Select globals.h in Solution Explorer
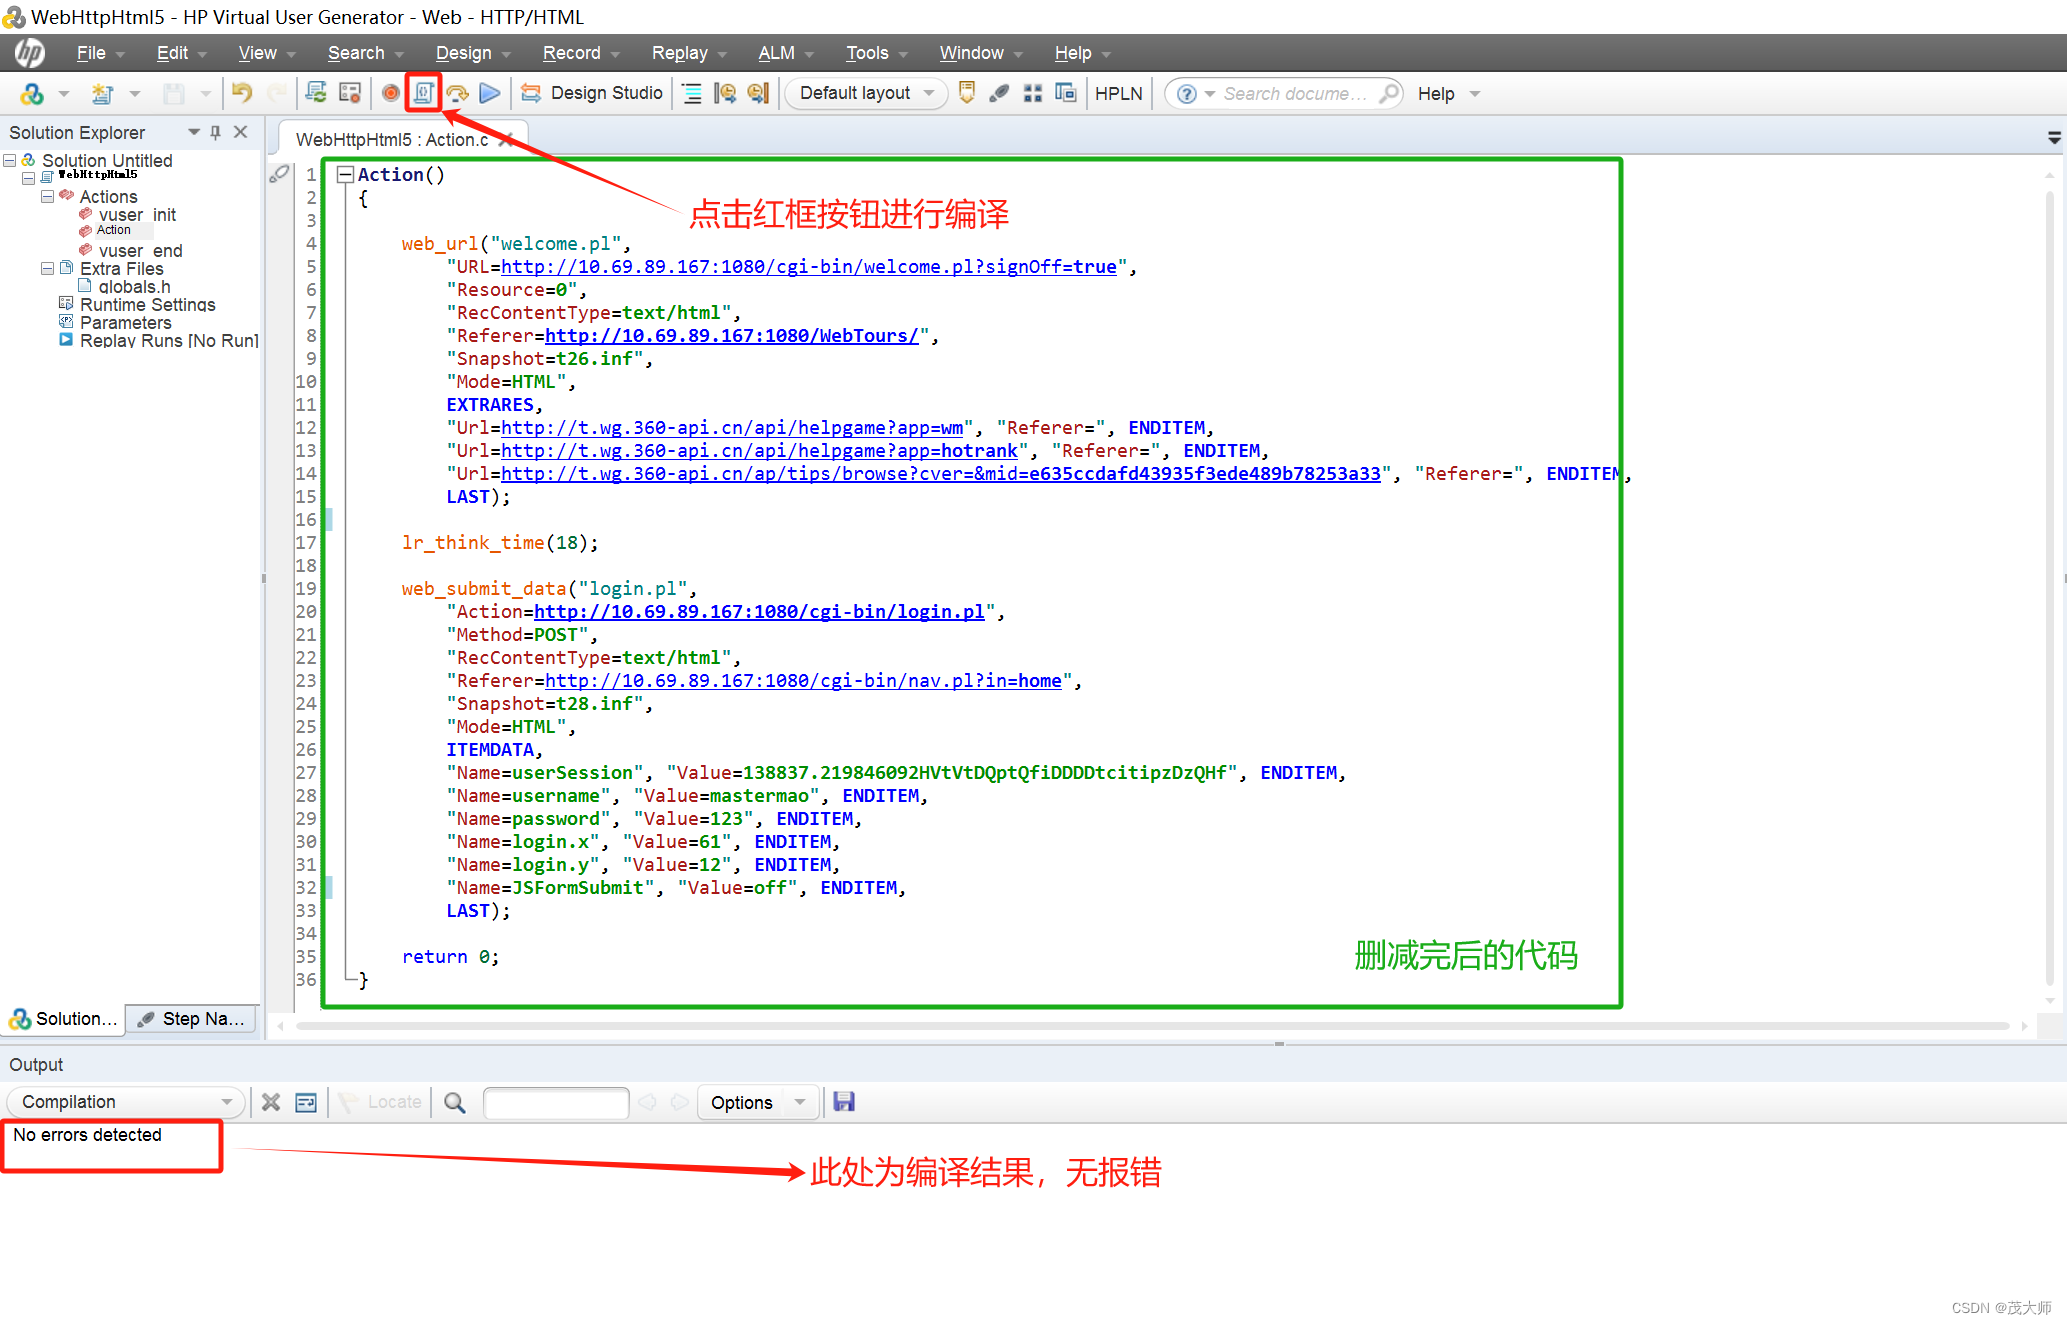 point(134,286)
